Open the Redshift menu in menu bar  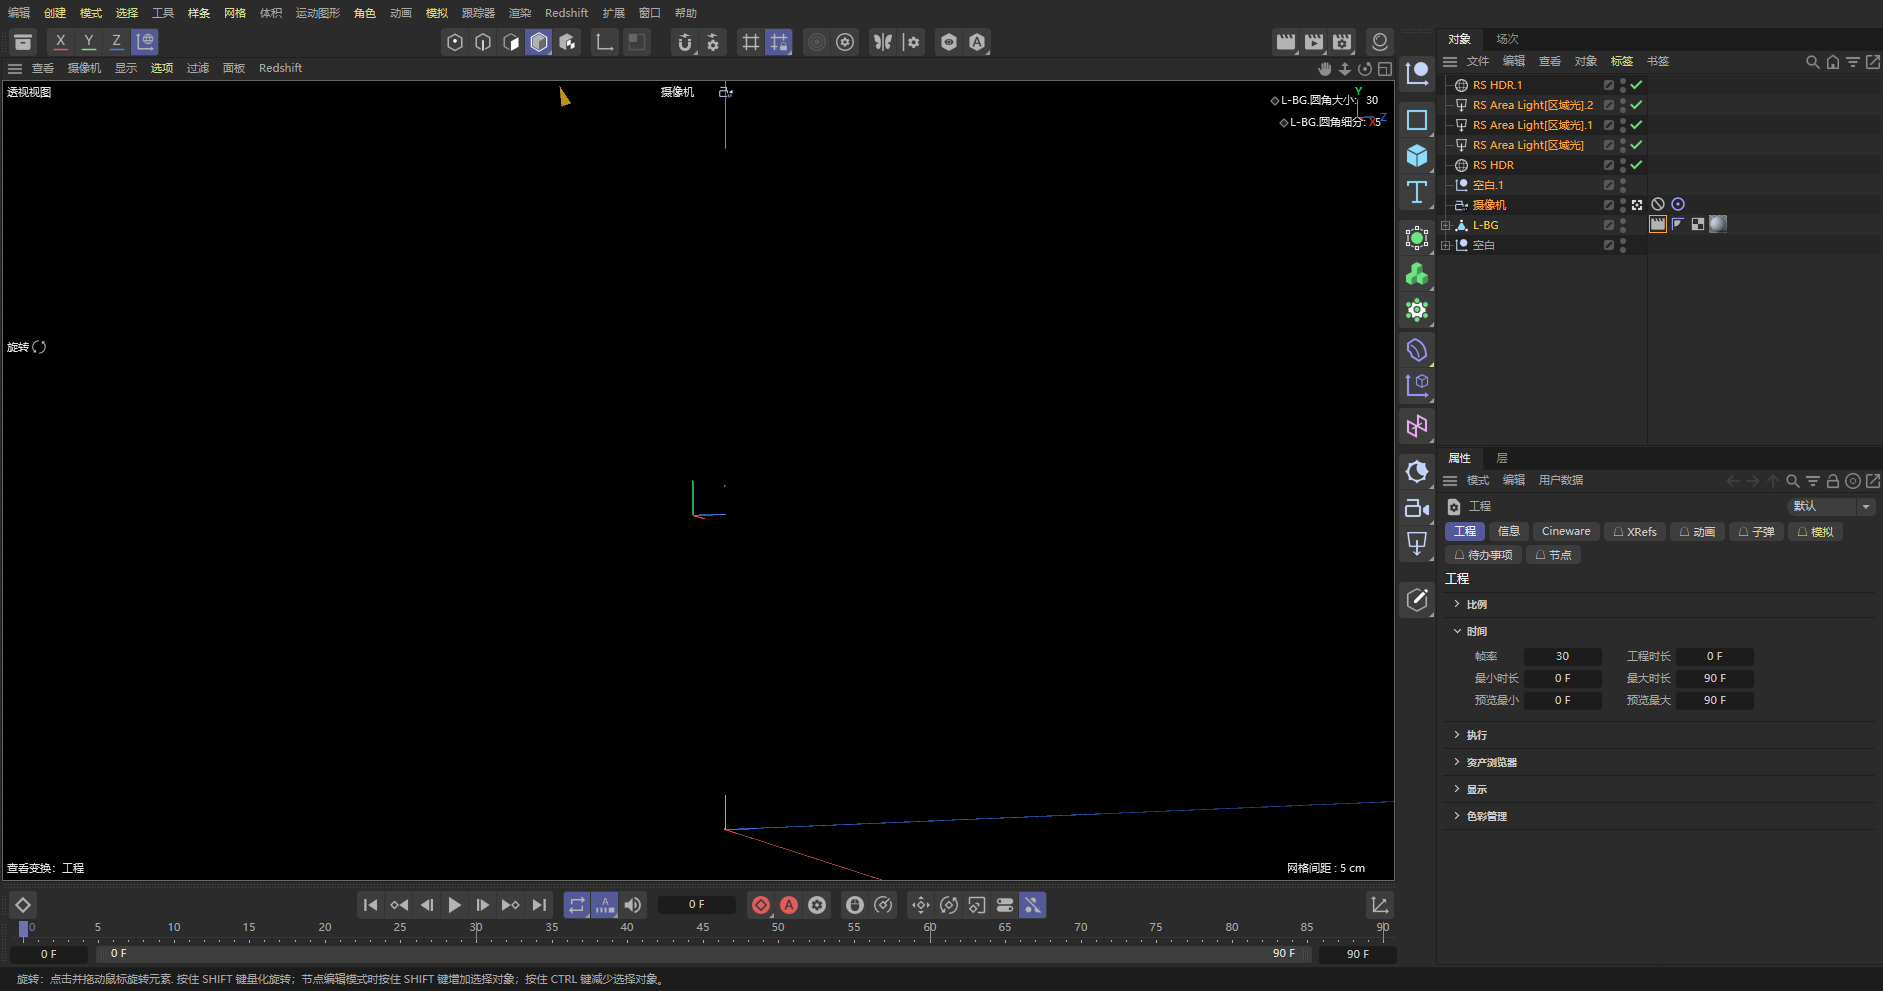[566, 13]
